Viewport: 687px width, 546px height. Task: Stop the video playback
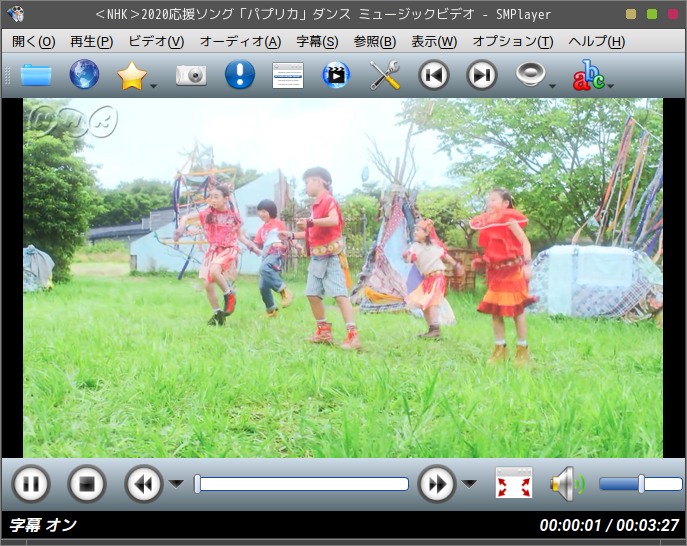[87, 484]
